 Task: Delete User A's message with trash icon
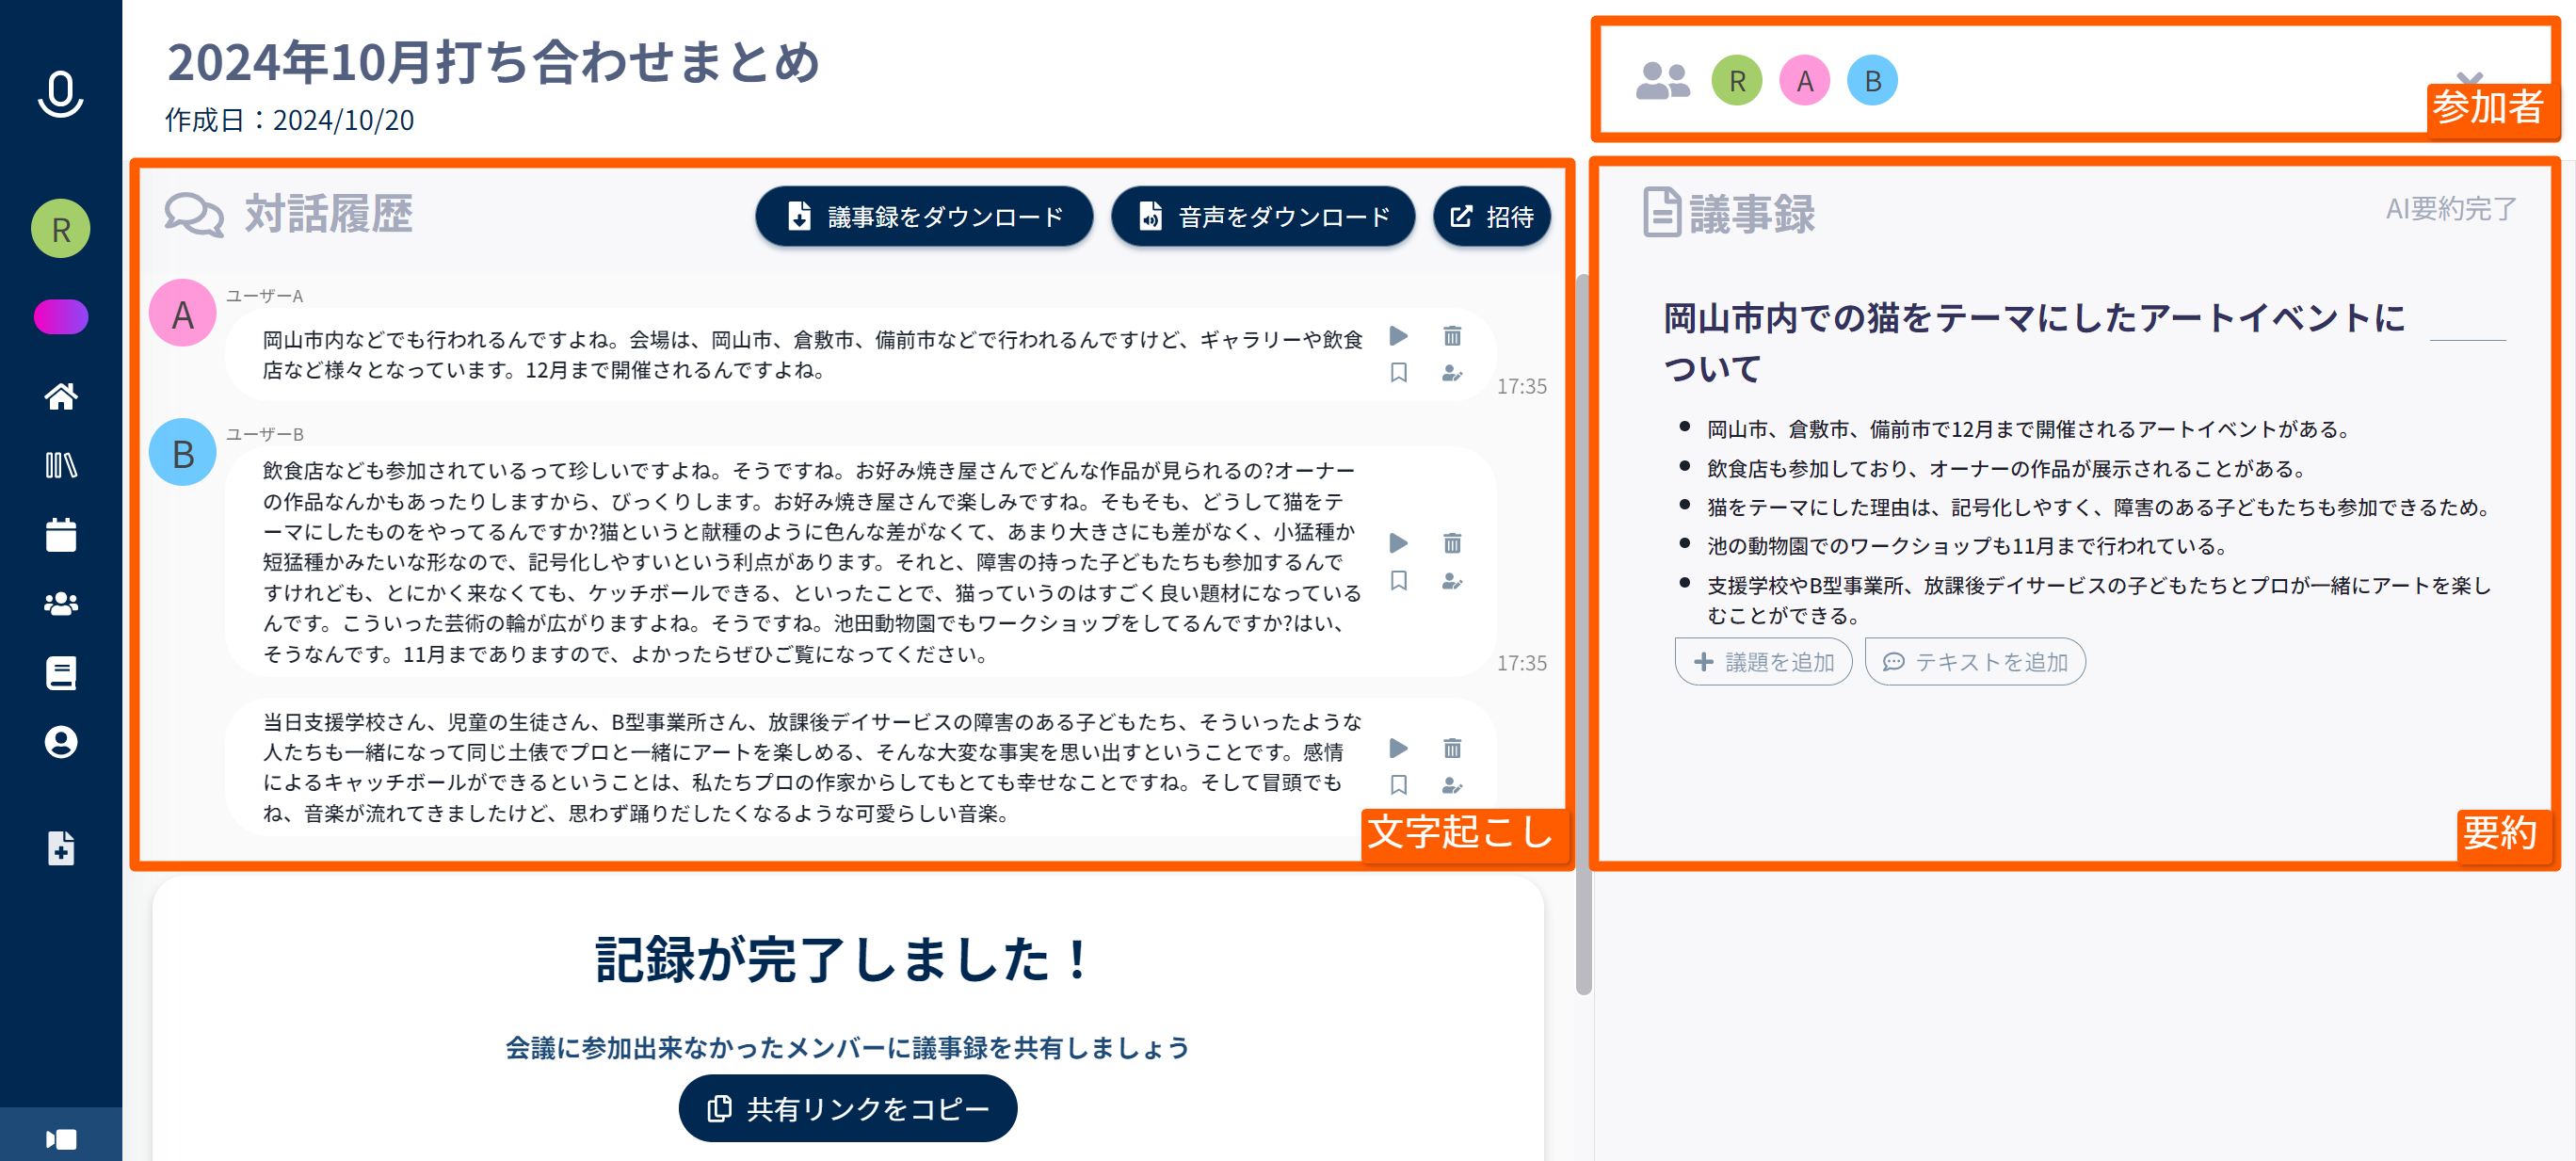[x=1452, y=336]
